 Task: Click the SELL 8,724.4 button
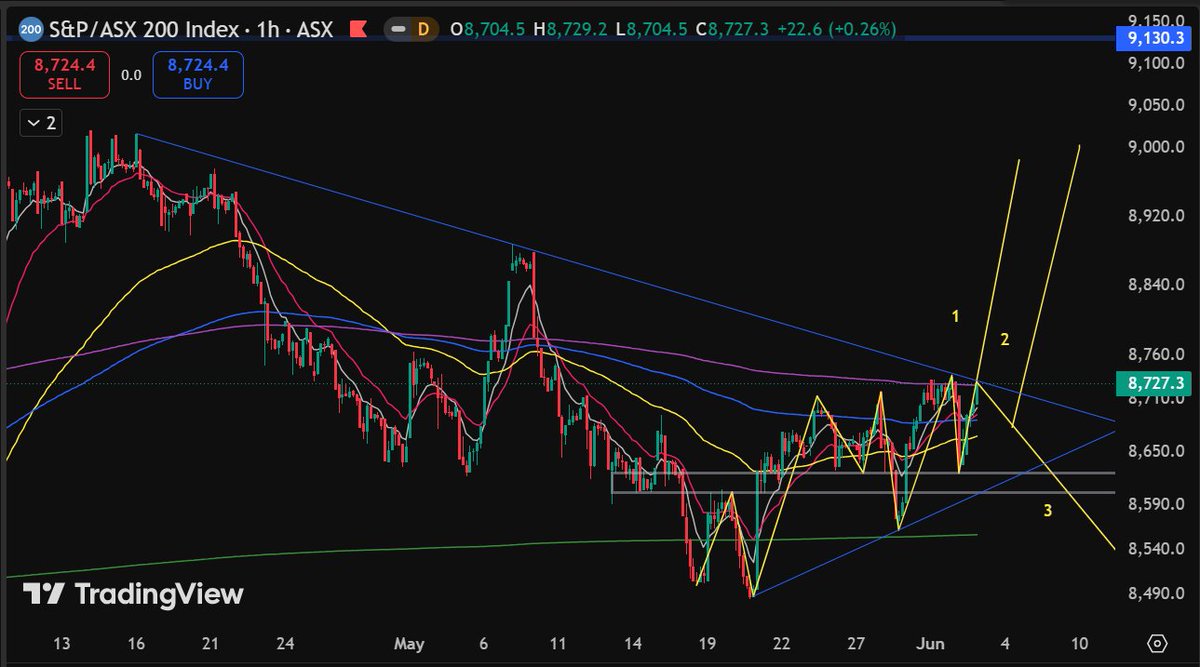[x=64, y=74]
